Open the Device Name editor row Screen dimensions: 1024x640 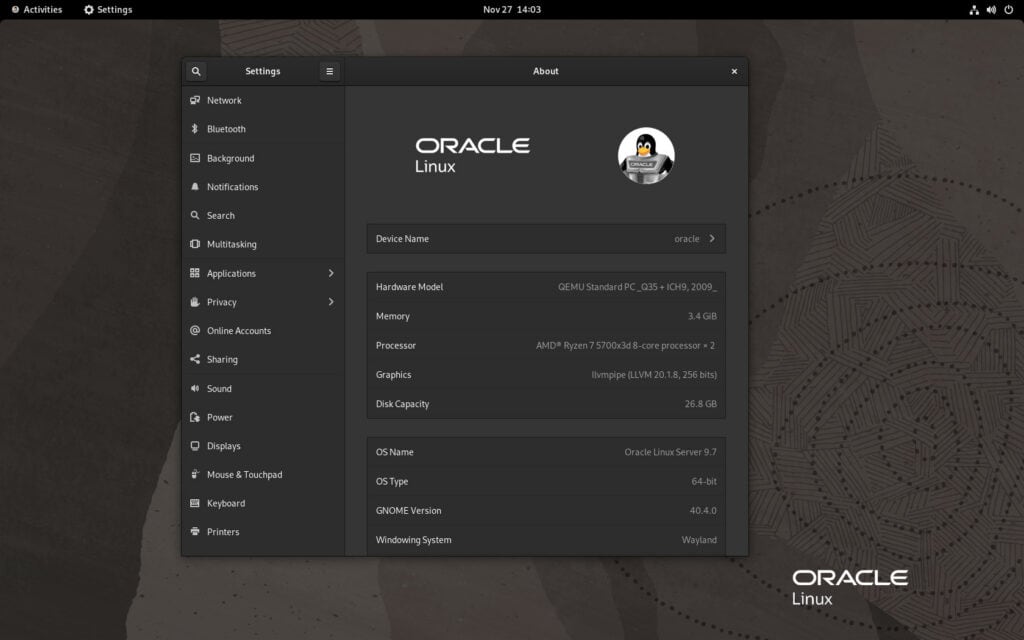click(x=546, y=239)
